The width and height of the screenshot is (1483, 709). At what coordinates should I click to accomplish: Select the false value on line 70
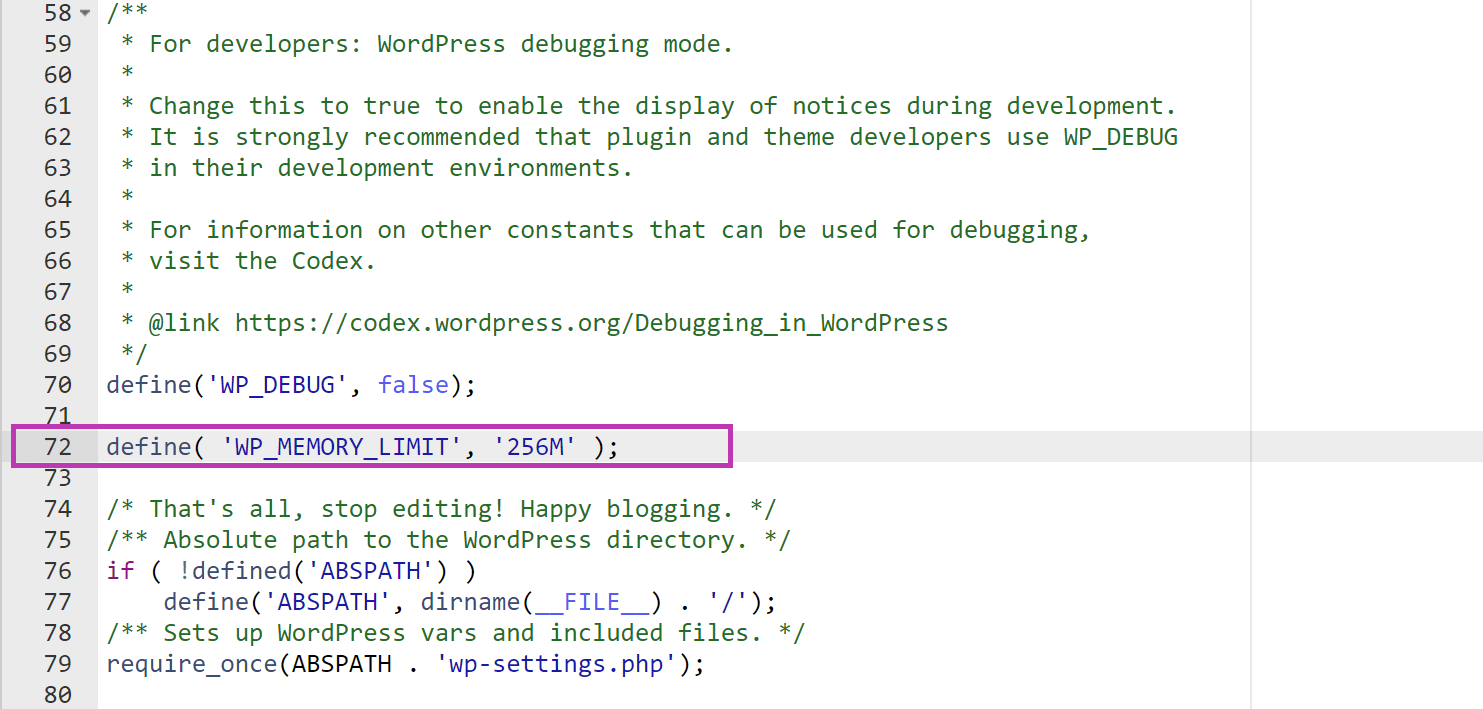click(x=412, y=384)
